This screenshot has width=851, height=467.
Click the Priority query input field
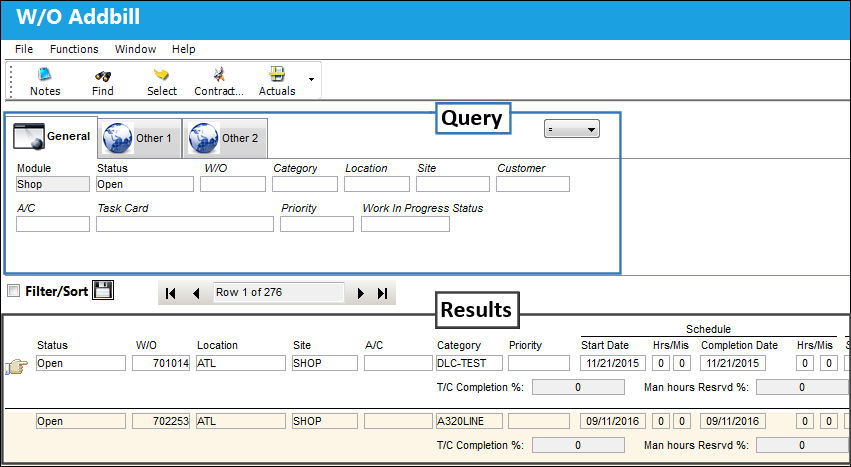point(316,224)
